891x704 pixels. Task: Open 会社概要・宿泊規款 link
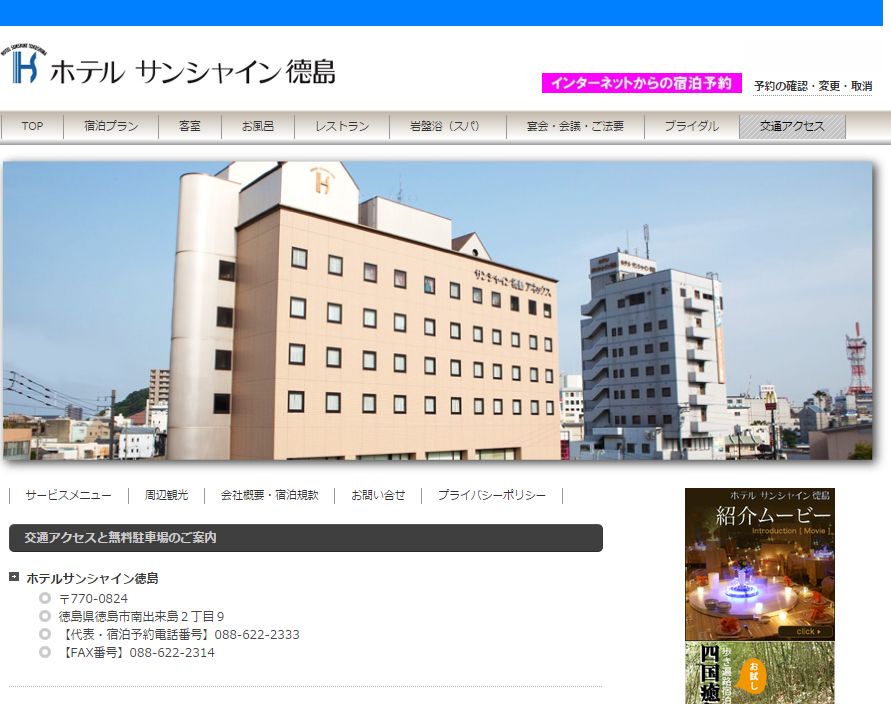pyautogui.click(x=269, y=496)
